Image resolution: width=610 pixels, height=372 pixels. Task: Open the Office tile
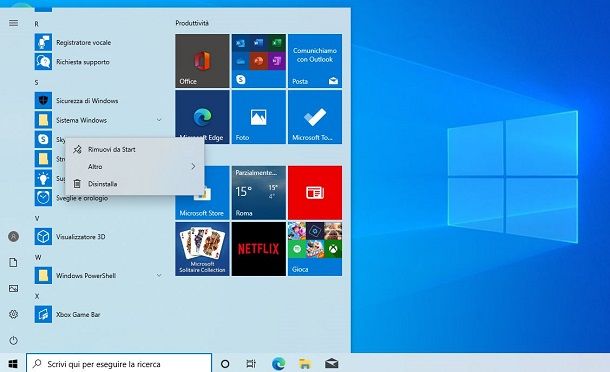coord(202,61)
